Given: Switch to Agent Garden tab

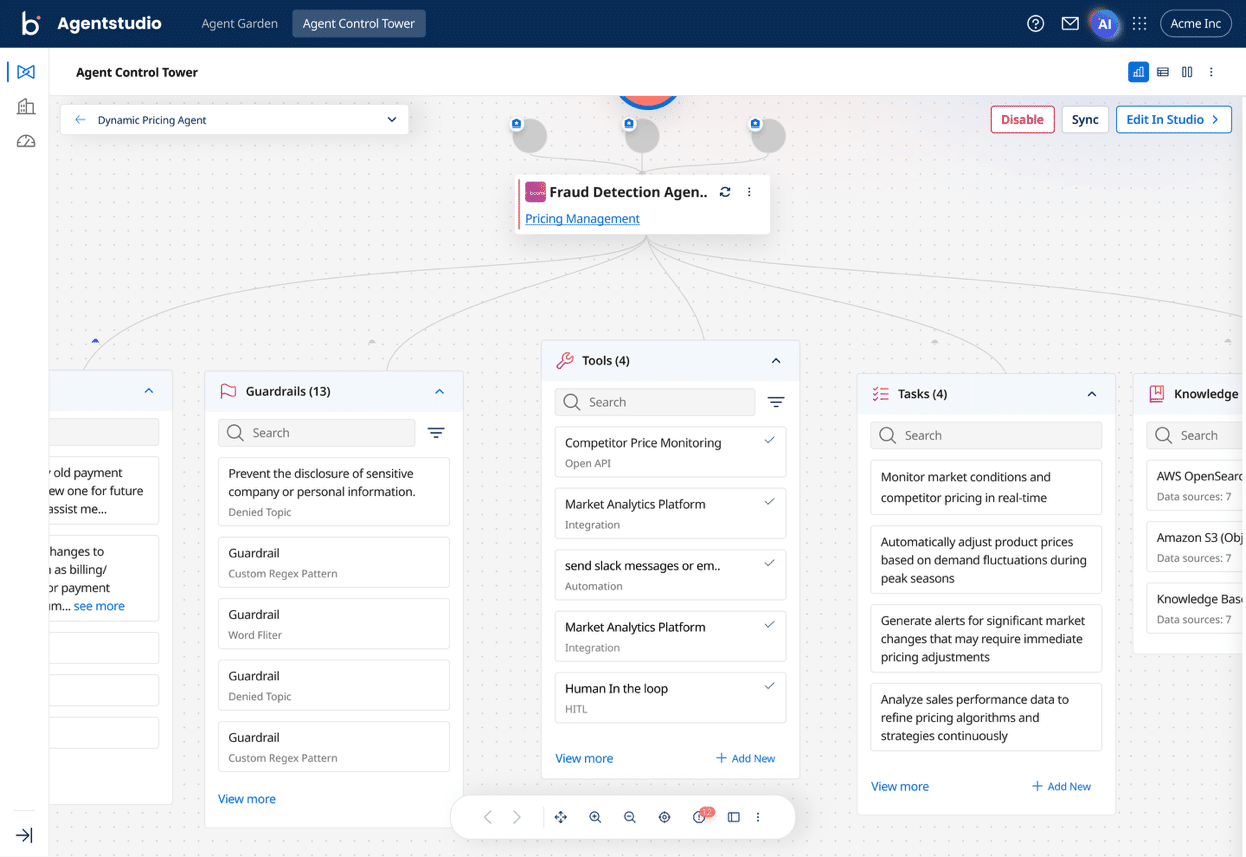Looking at the screenshot, I should [x=240, y=23].
